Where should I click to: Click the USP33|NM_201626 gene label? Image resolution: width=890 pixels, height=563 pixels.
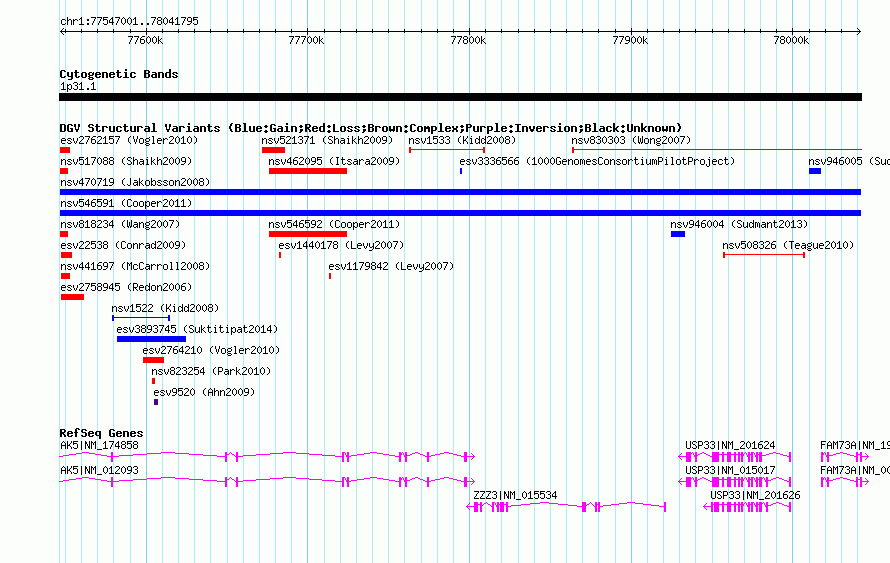755,495
